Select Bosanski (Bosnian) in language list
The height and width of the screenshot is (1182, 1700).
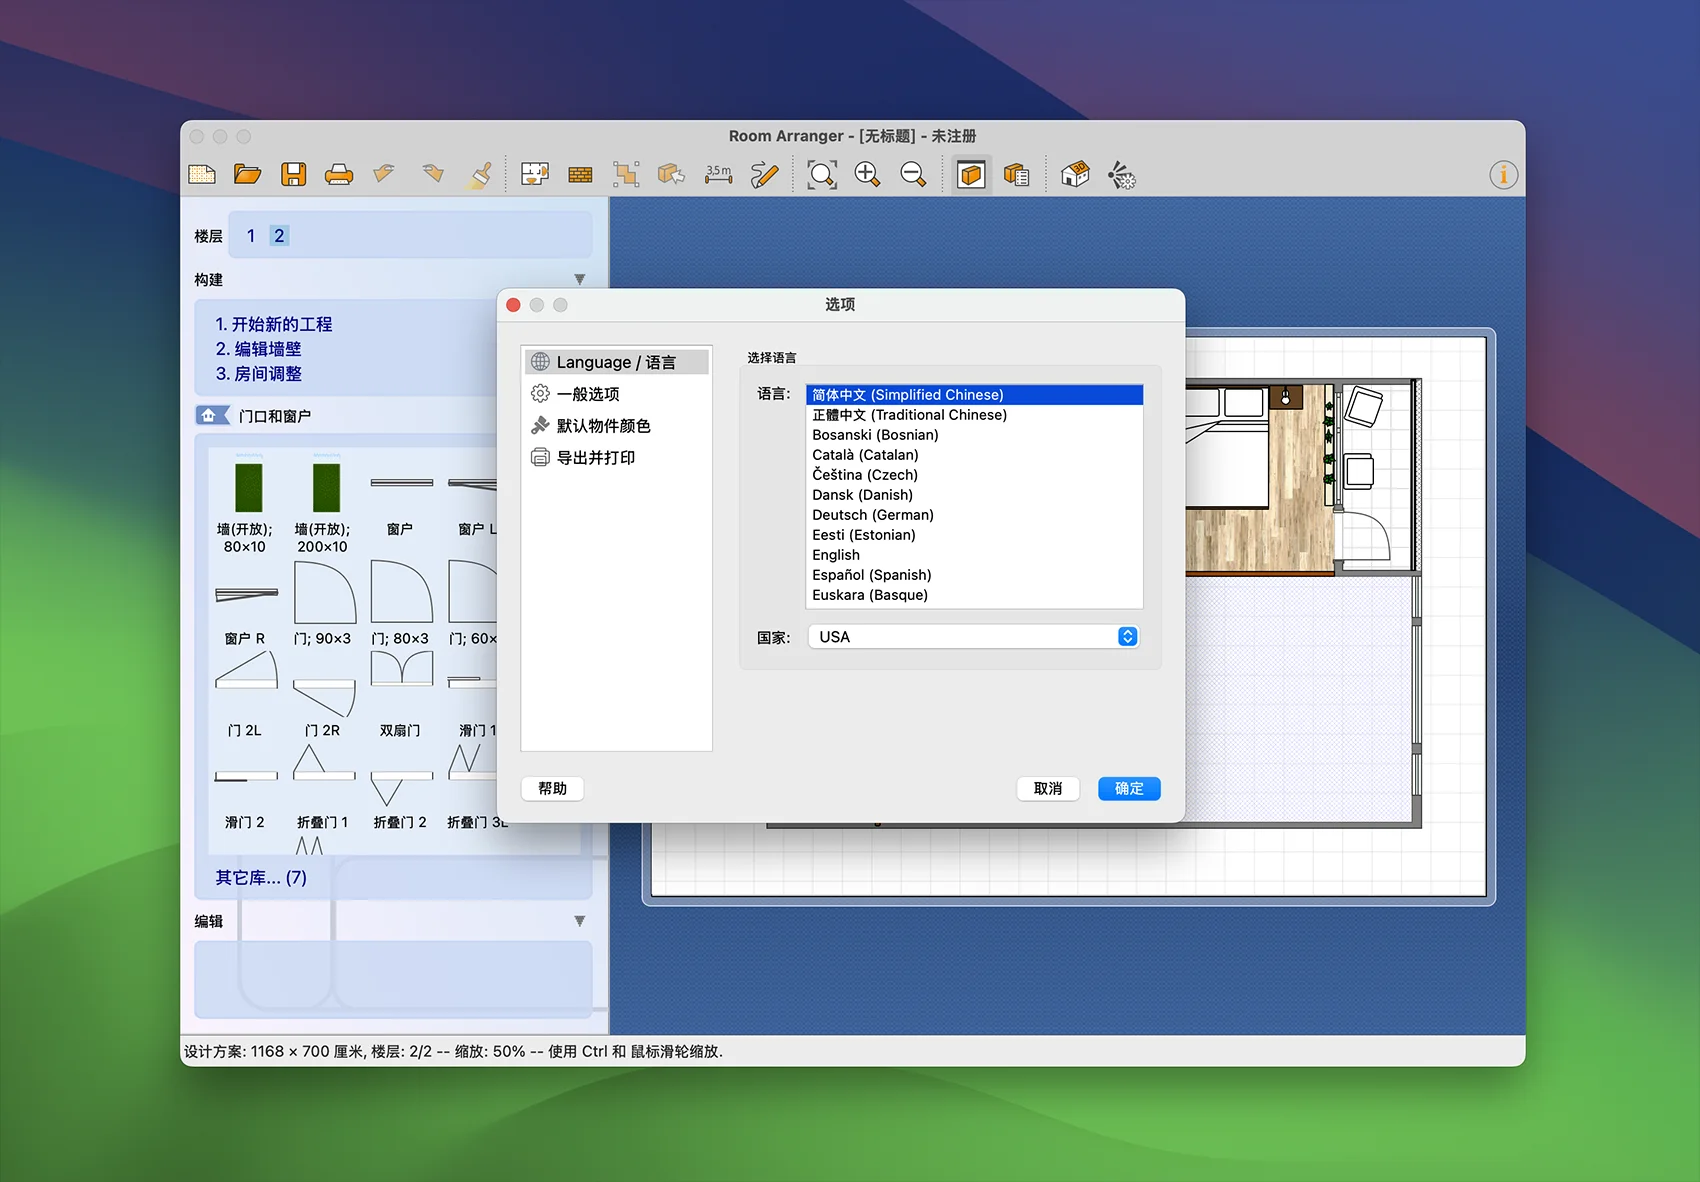pos(974,435)
